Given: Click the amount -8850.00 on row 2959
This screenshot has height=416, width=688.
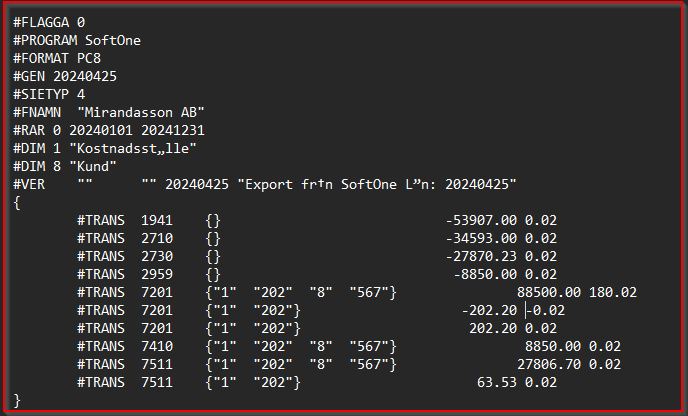Looking at the screenshot, I should 485,274.
